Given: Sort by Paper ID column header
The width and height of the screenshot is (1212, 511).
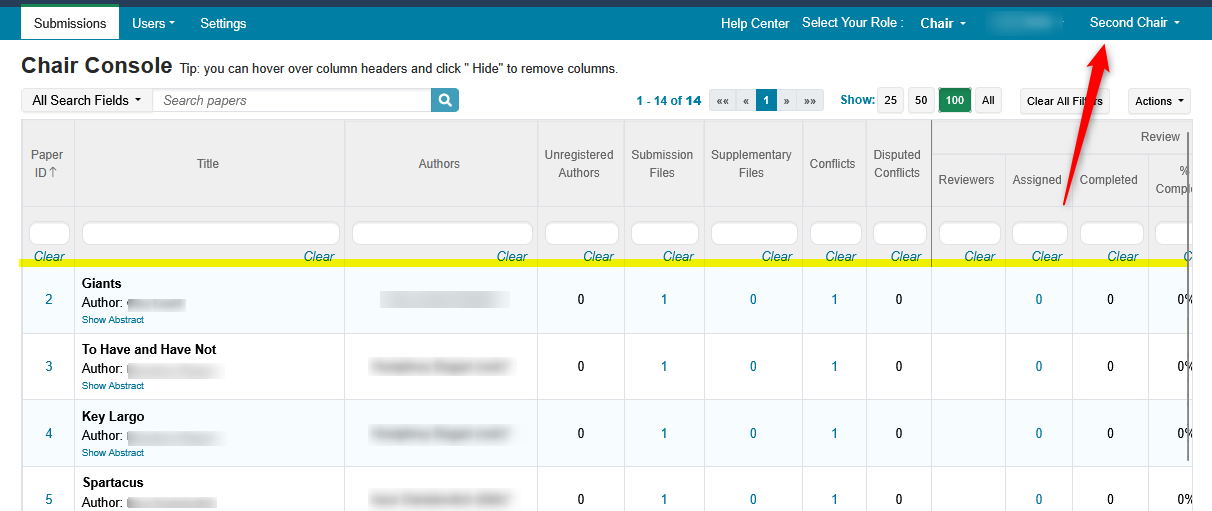Looking at the screenshot, I should (47, 164).
